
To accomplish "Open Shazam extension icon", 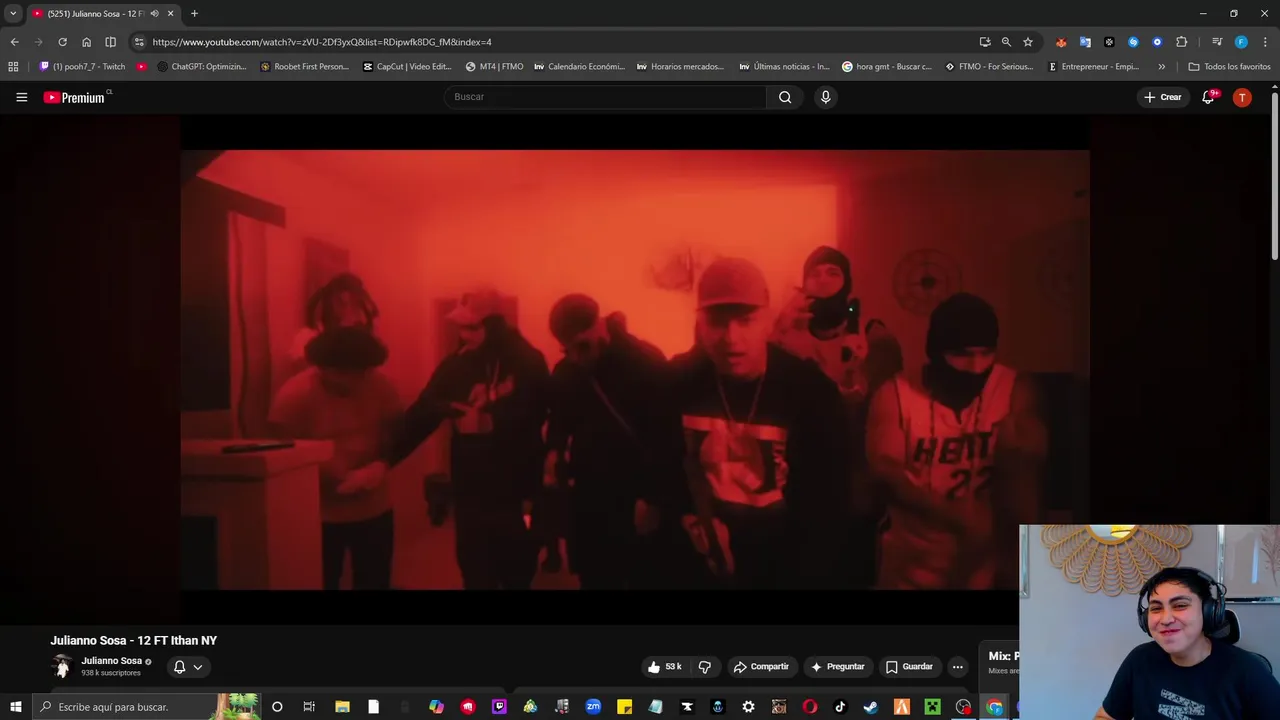I will click(1133, 42).
